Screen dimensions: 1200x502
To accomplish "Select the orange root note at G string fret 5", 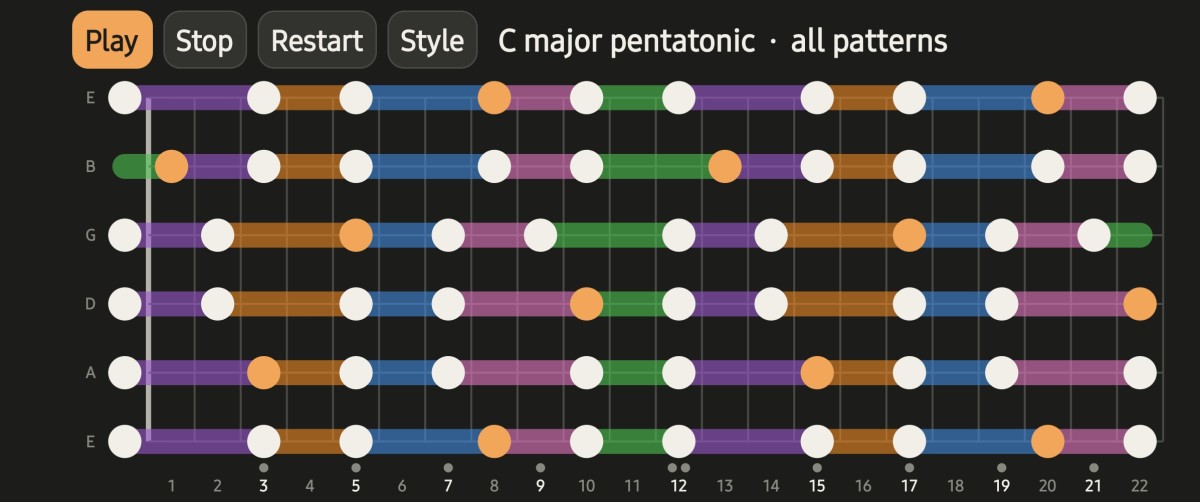I will point(355,235).
